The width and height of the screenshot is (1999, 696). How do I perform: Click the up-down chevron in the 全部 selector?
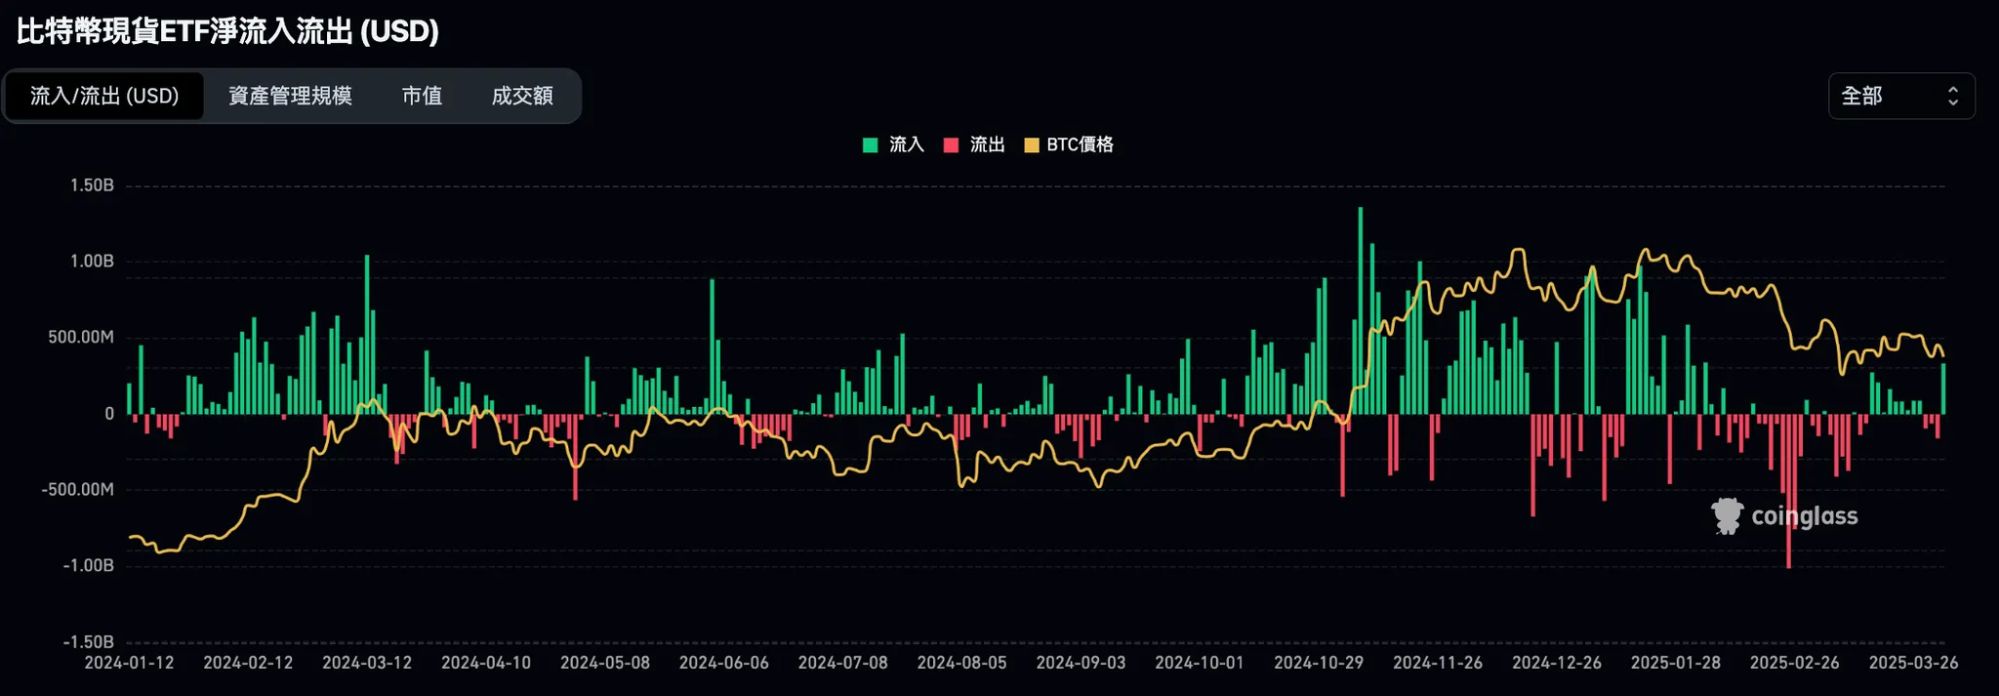point(1952,96)
